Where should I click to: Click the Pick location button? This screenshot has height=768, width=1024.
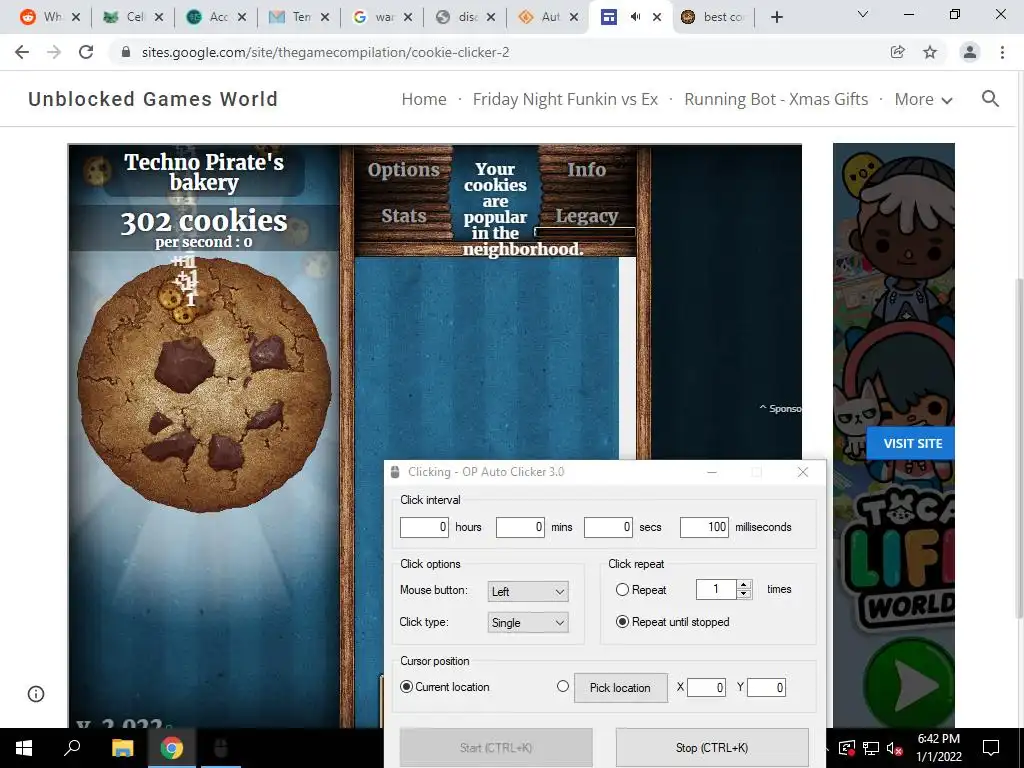pyautogui.click(x=620, y=688)
